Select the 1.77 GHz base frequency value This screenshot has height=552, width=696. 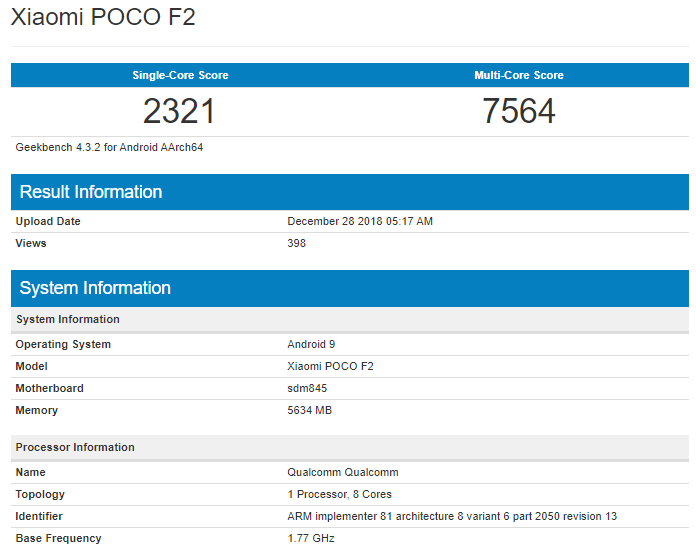(311, 538)
